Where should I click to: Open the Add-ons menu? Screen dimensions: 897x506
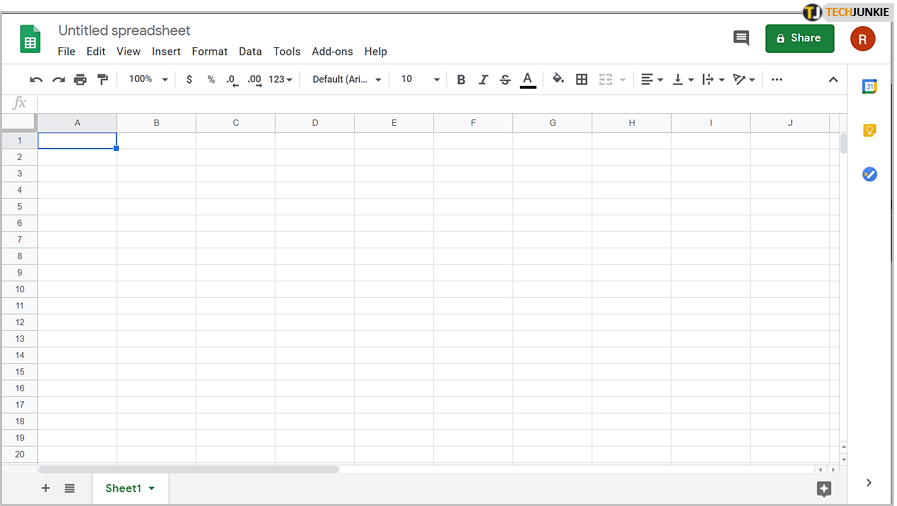click(332, 52)
